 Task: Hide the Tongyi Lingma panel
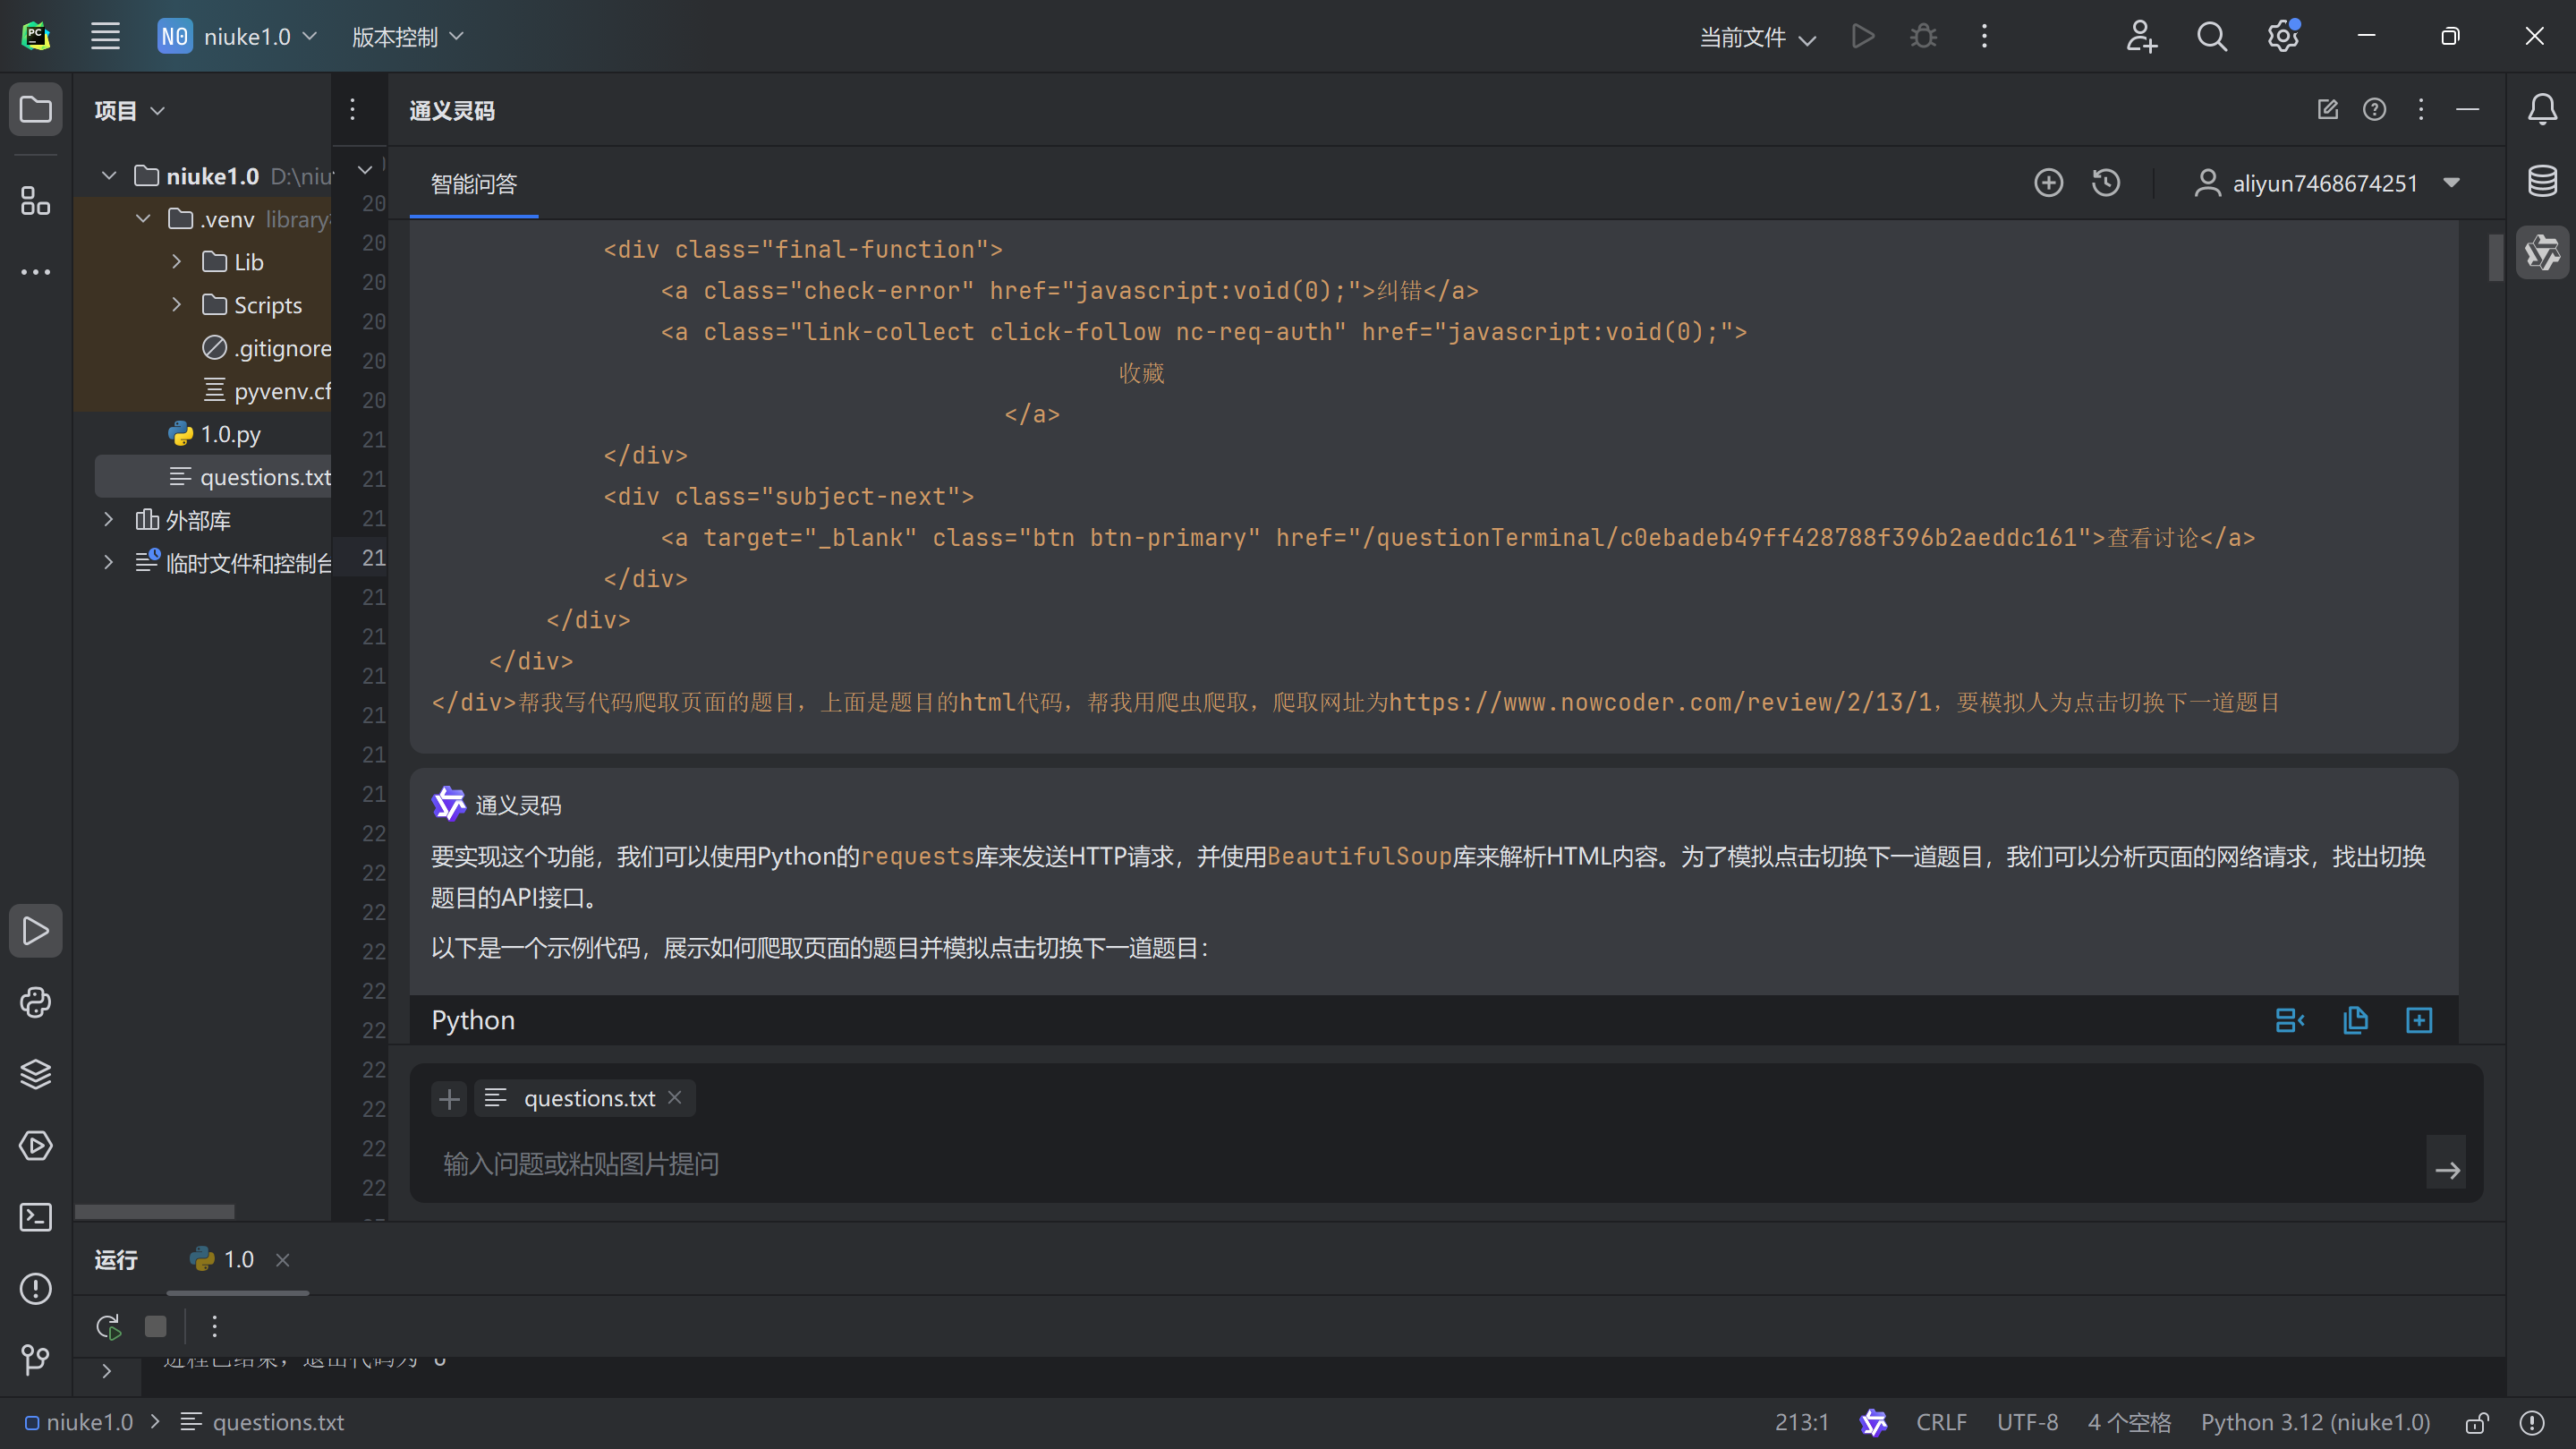[x=2467, y=109]
